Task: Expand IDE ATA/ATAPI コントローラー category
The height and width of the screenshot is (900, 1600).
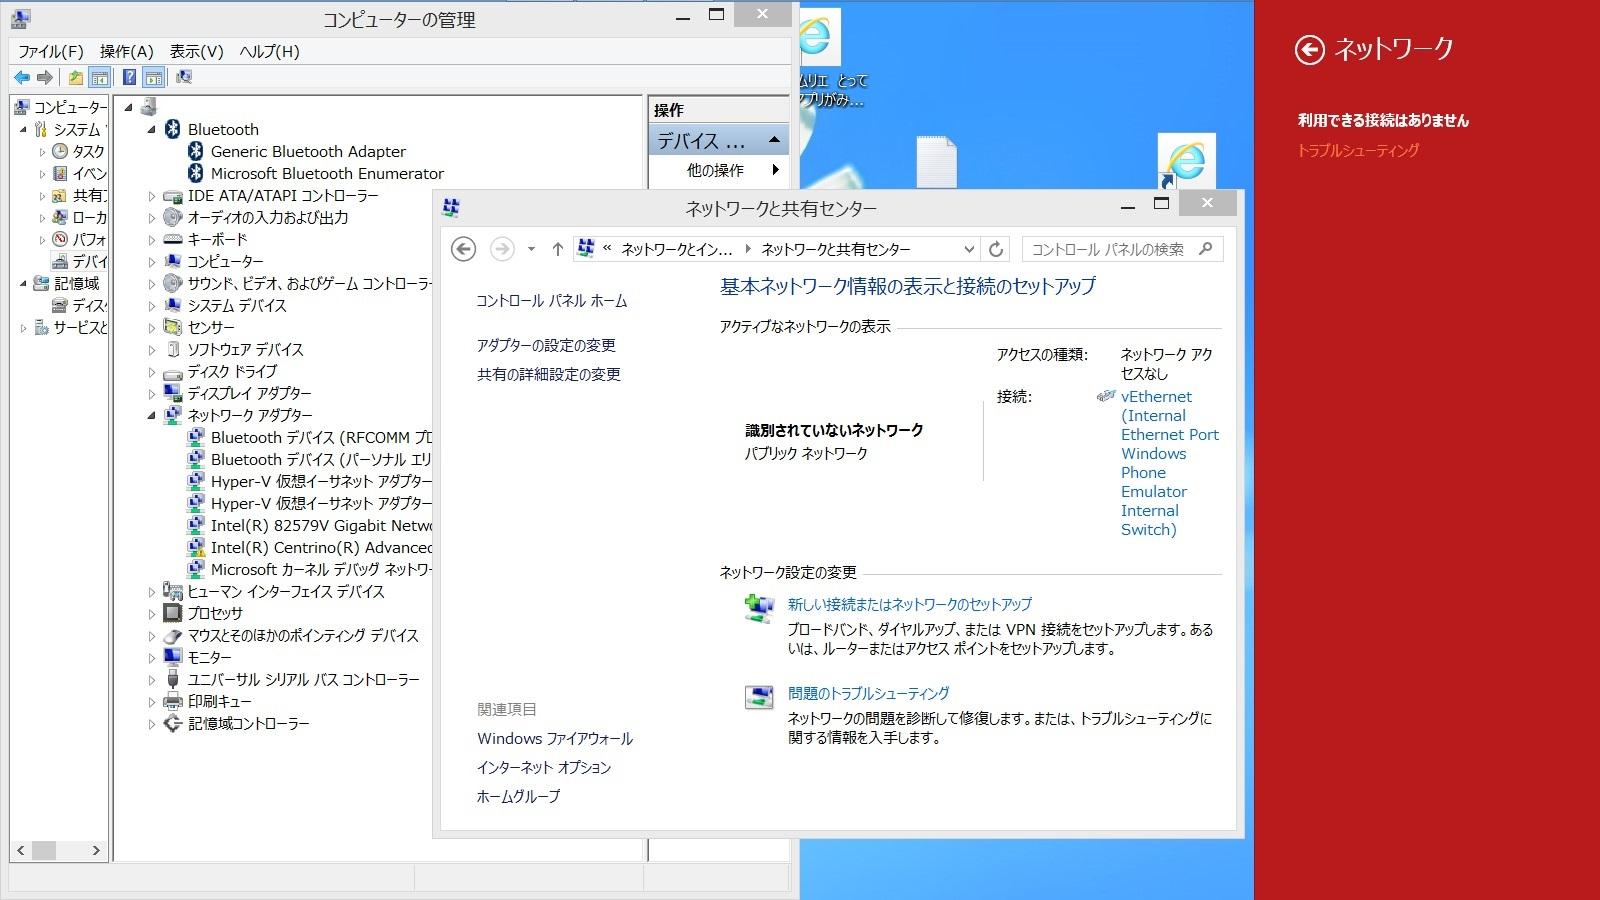Action: pos(152,196)
